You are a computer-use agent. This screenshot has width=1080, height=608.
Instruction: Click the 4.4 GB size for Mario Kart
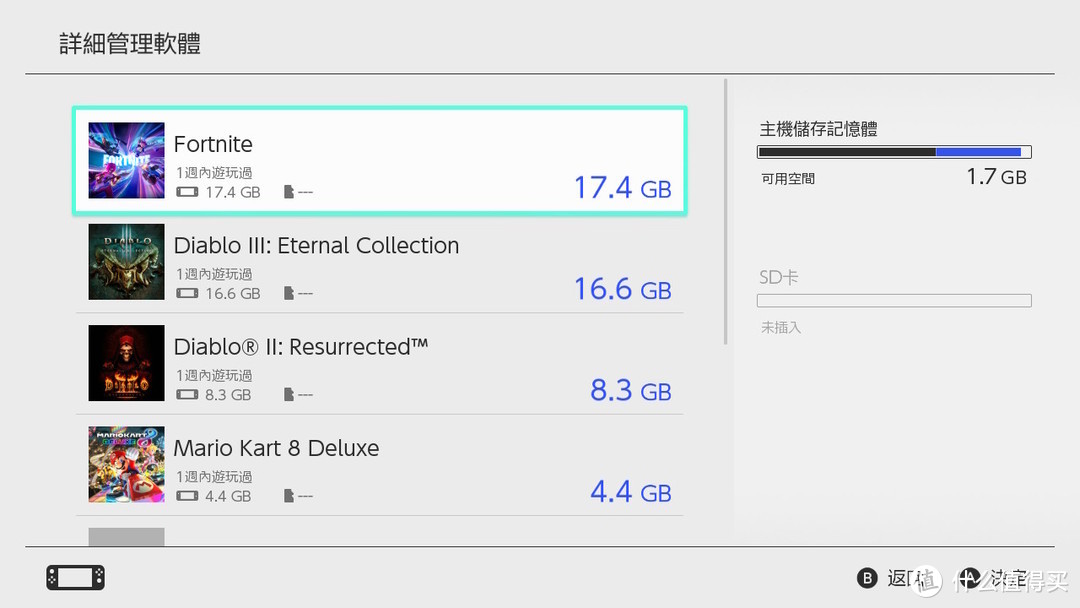[630, 492]
